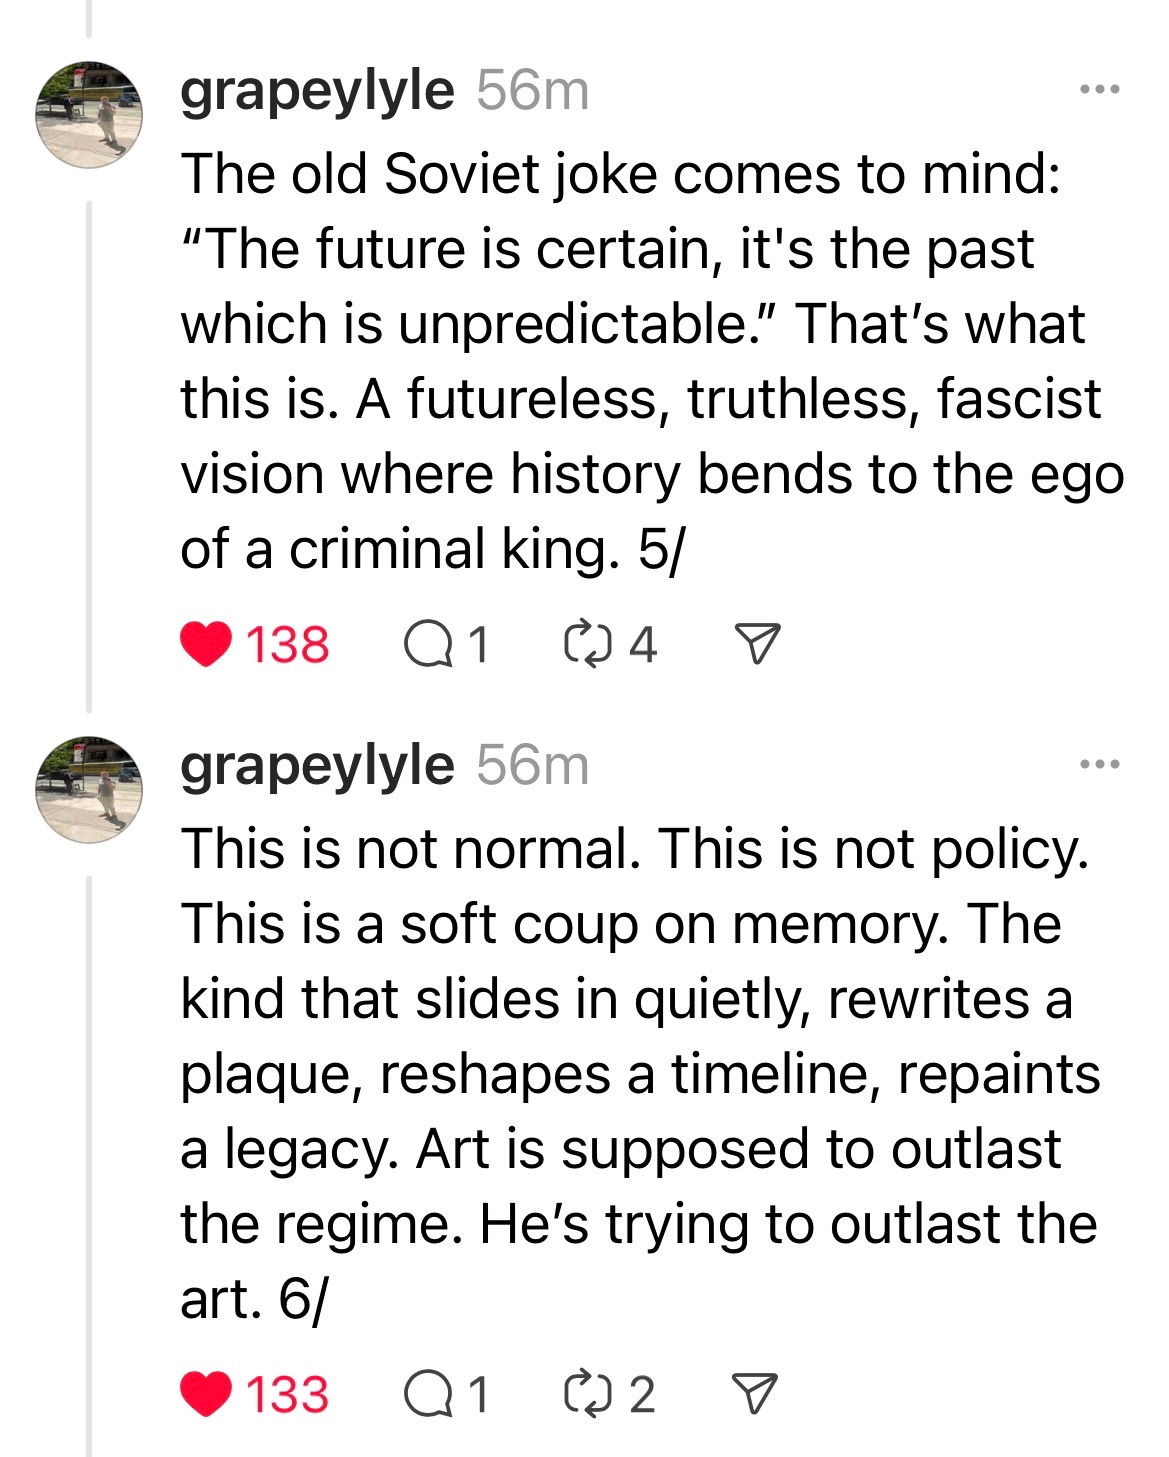Open the post about the old Soviet joke
The height and width of the screenshot is (1457, 1169).
(640, 360)
